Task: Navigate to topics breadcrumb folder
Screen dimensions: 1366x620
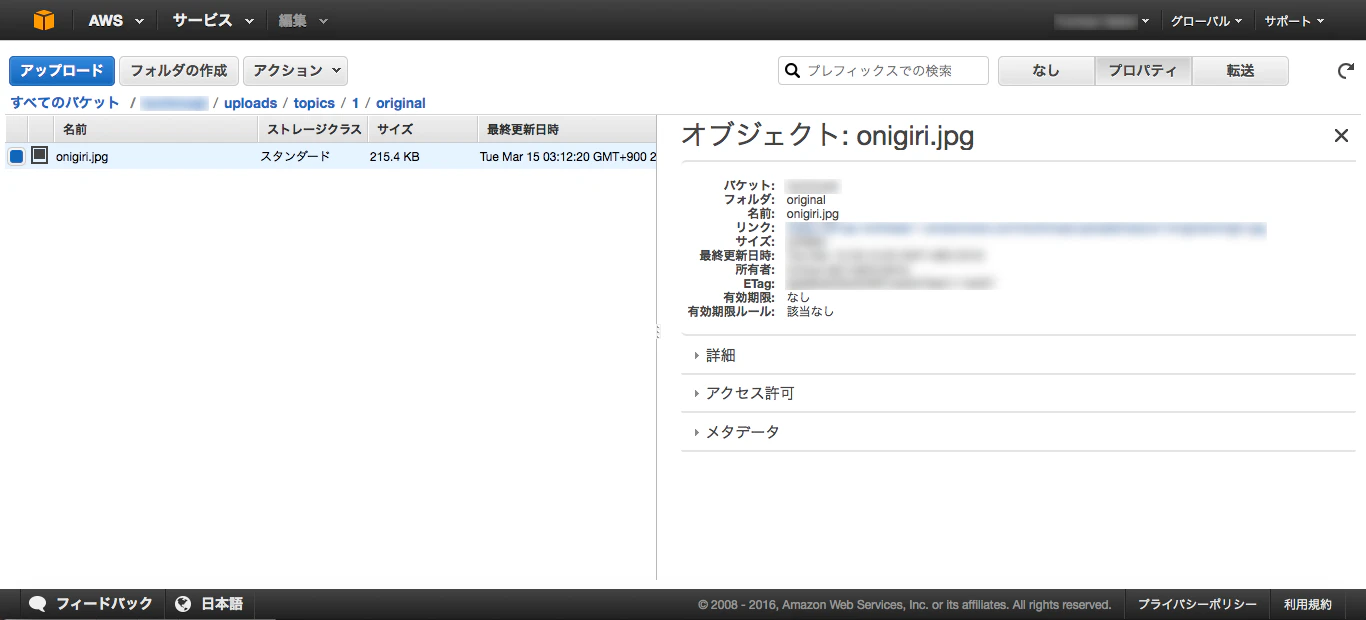Action: coord(314,103)
